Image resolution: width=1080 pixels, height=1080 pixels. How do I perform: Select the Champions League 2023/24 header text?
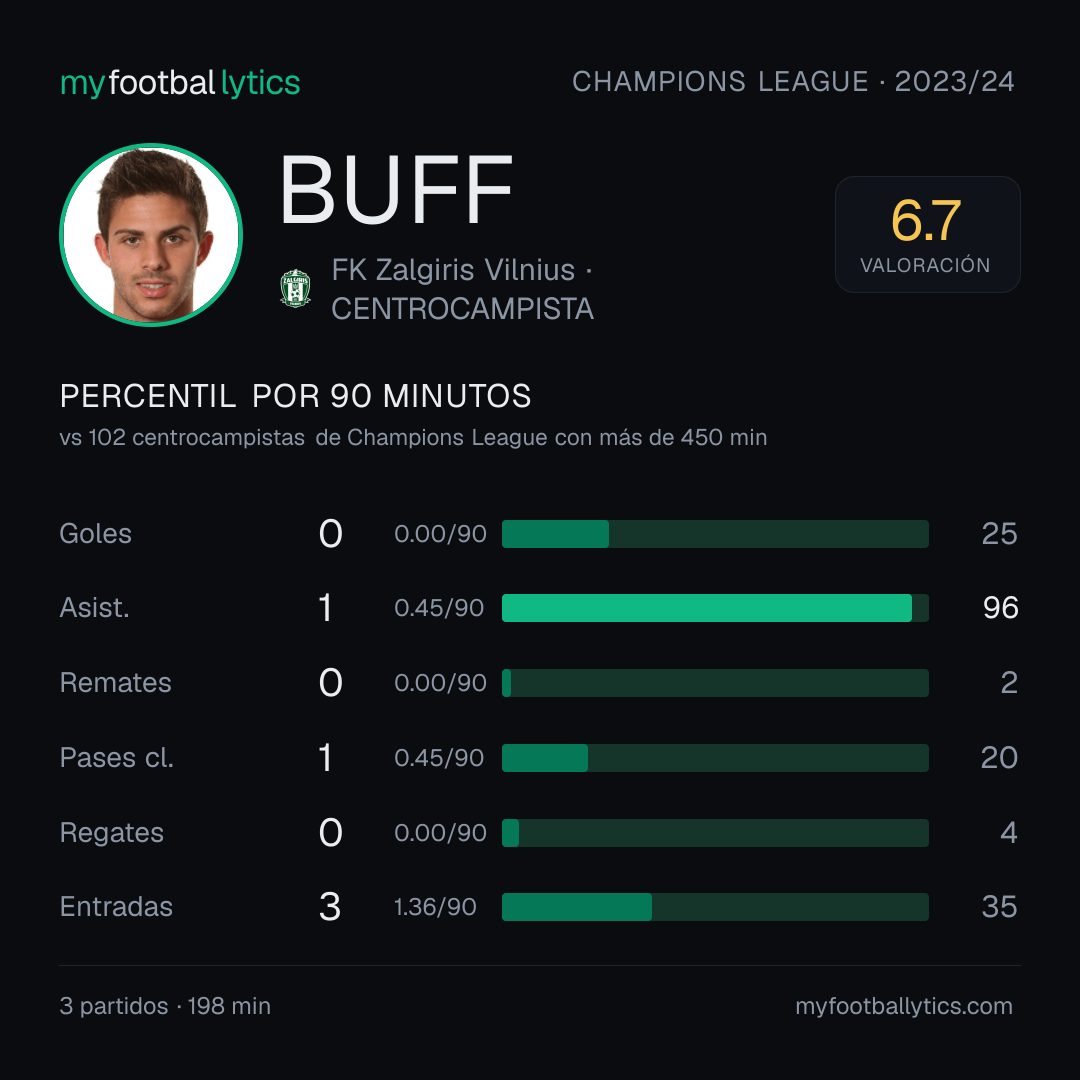(793, 82)
